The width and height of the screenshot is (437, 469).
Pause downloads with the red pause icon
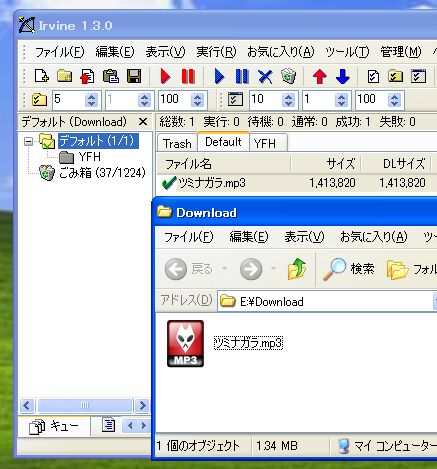tap(188, 76)
